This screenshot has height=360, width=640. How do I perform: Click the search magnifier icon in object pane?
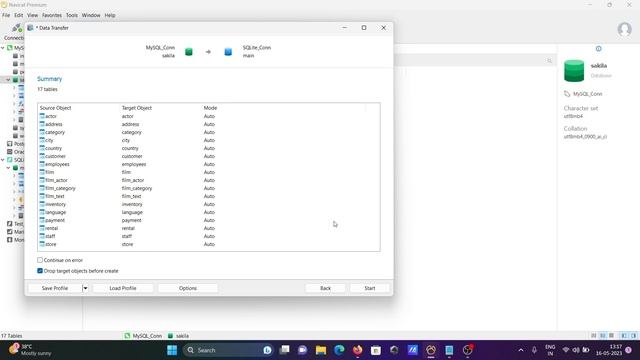[549, 61]
